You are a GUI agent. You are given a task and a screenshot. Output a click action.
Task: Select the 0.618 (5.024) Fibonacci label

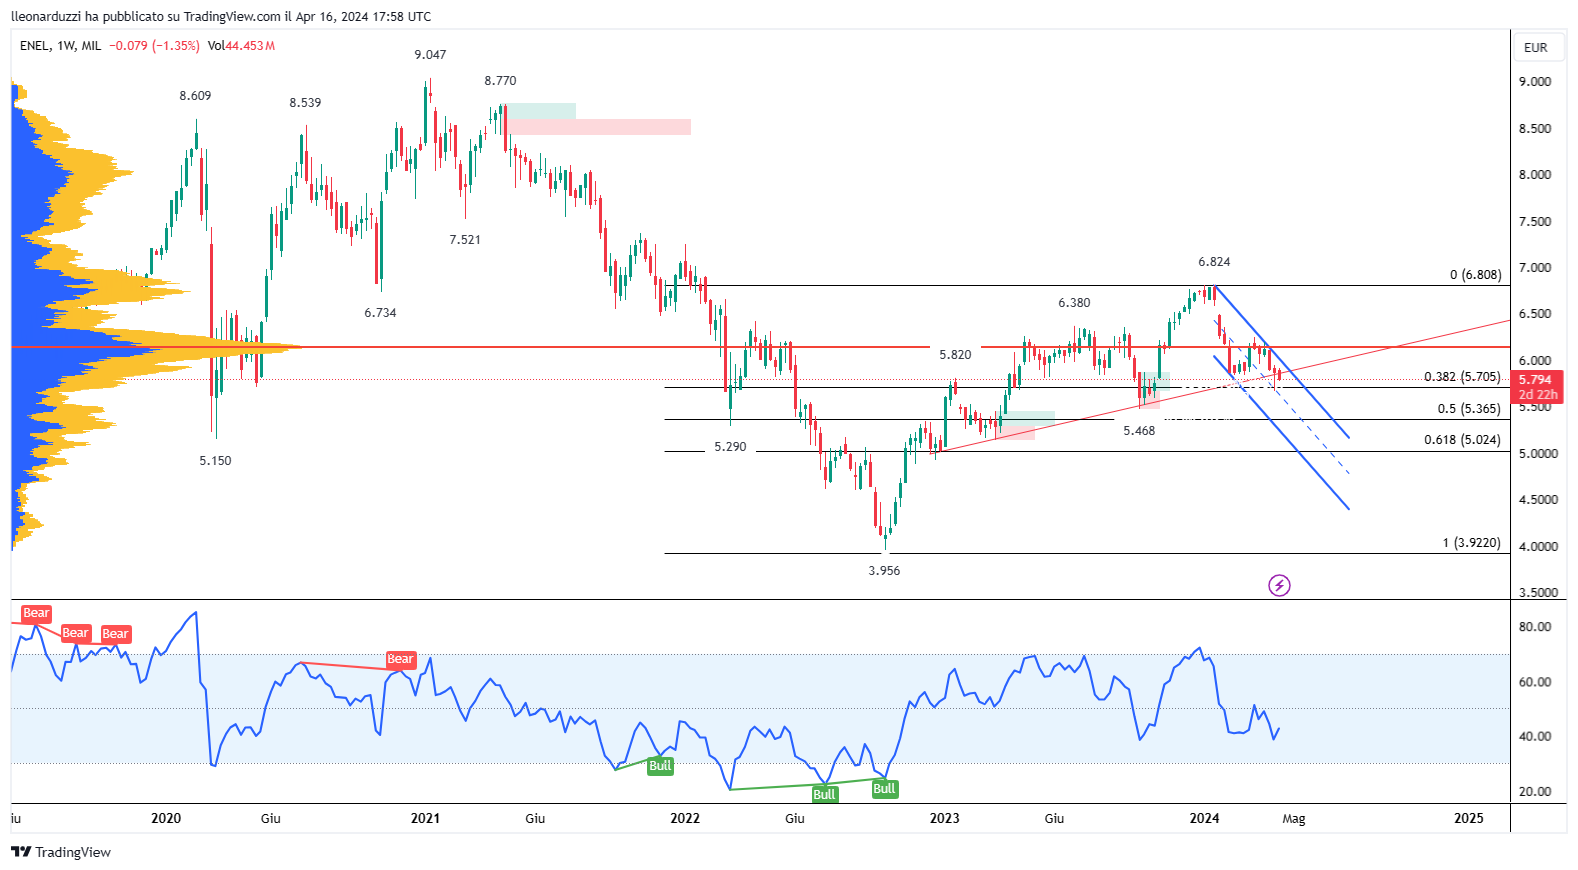pos(1463,440)
